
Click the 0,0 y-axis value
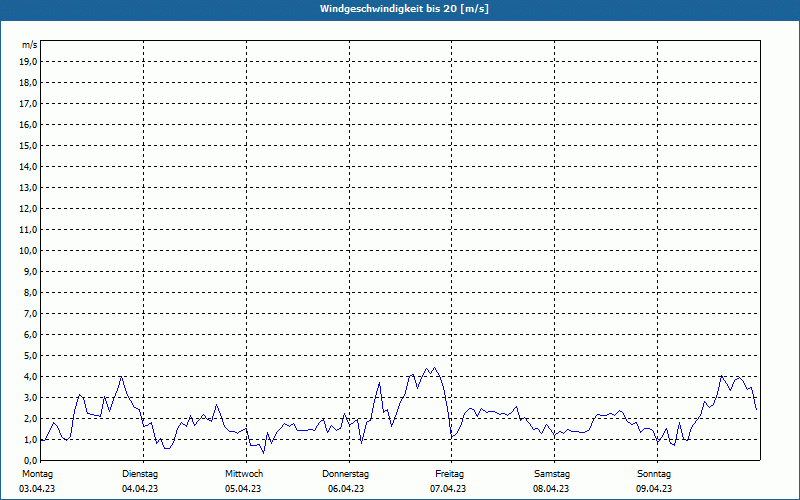pos(30,460)
